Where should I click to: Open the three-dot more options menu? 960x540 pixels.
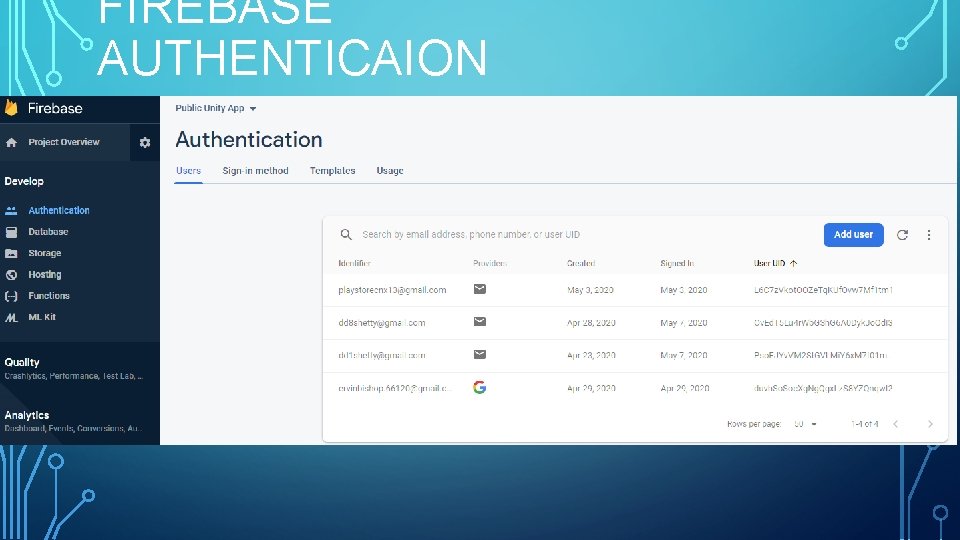[929, 234]
